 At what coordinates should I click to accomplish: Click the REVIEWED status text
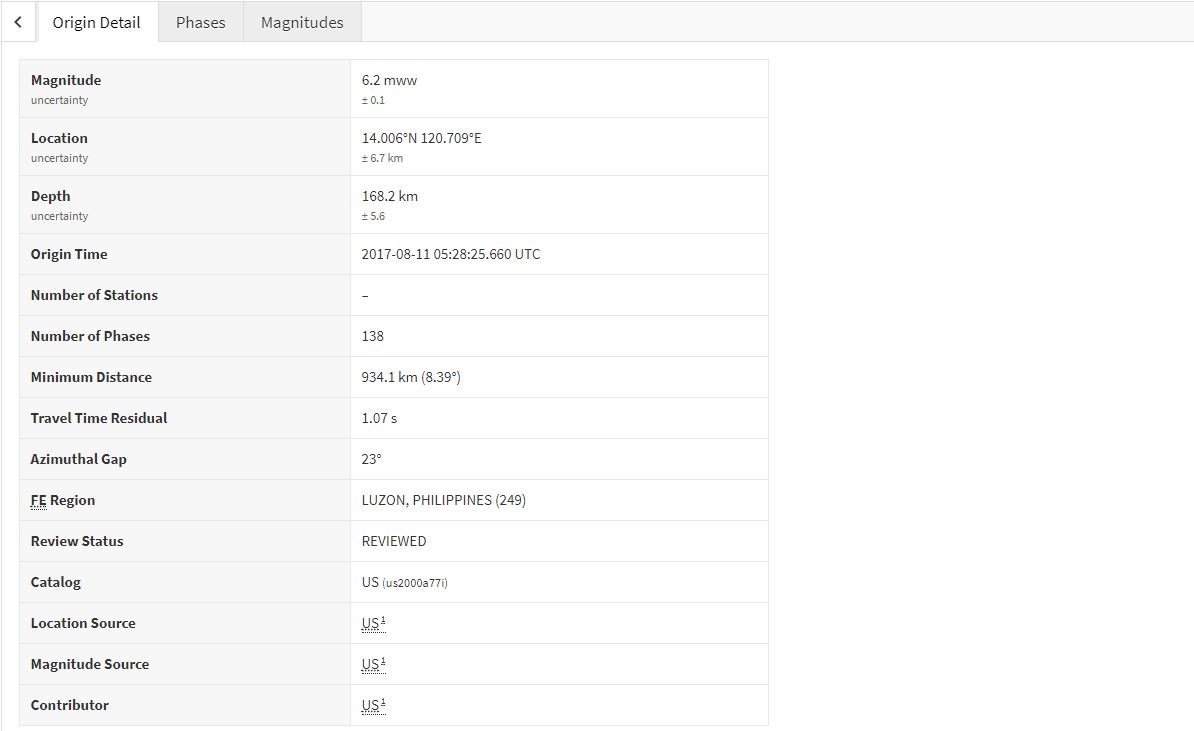[x=393, y=541]
